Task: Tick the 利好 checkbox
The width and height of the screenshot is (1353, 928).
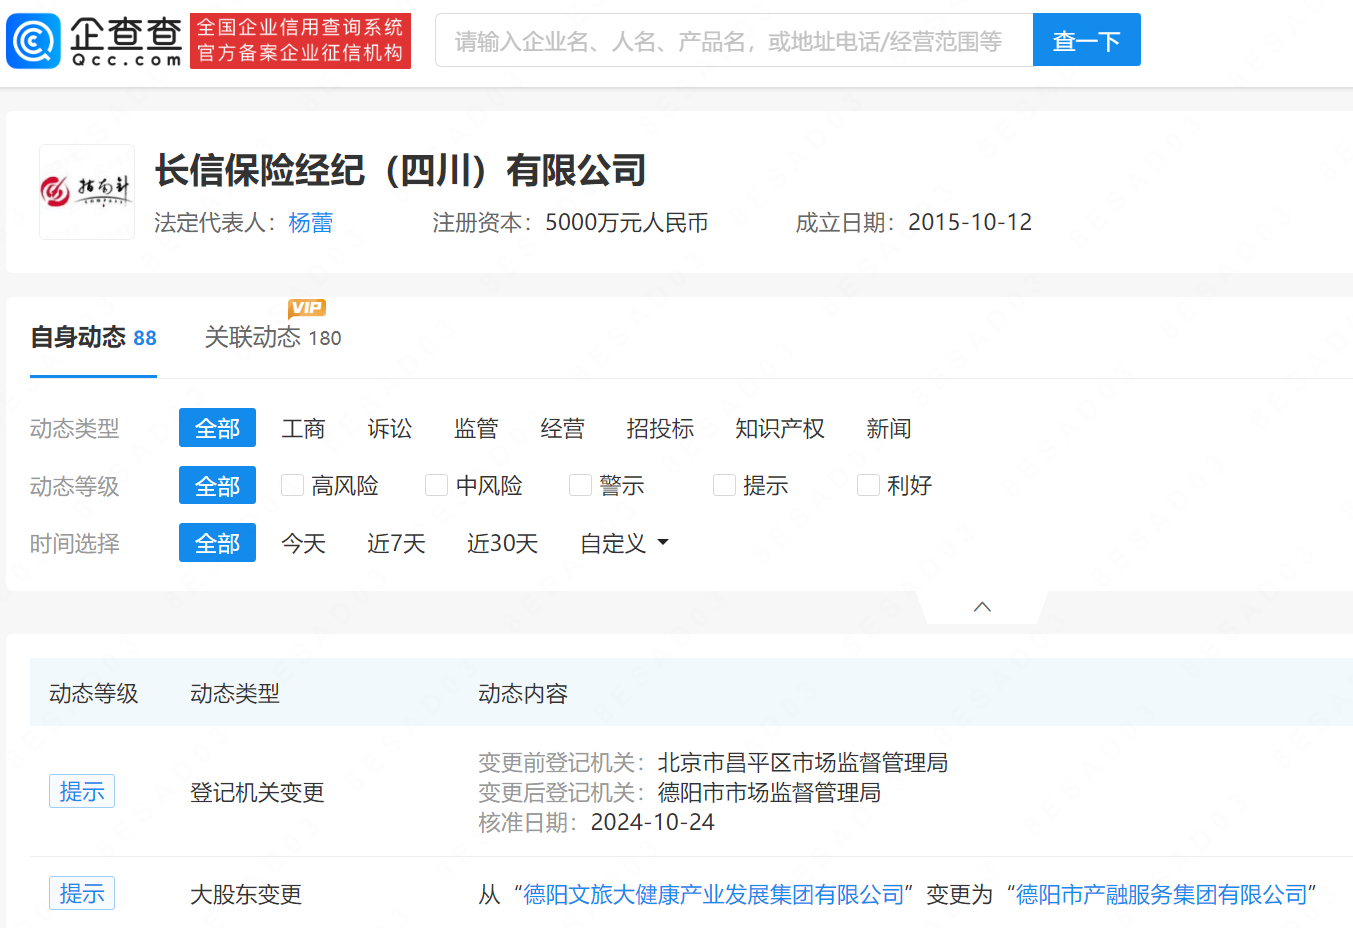Action: [x=868, y=485]
